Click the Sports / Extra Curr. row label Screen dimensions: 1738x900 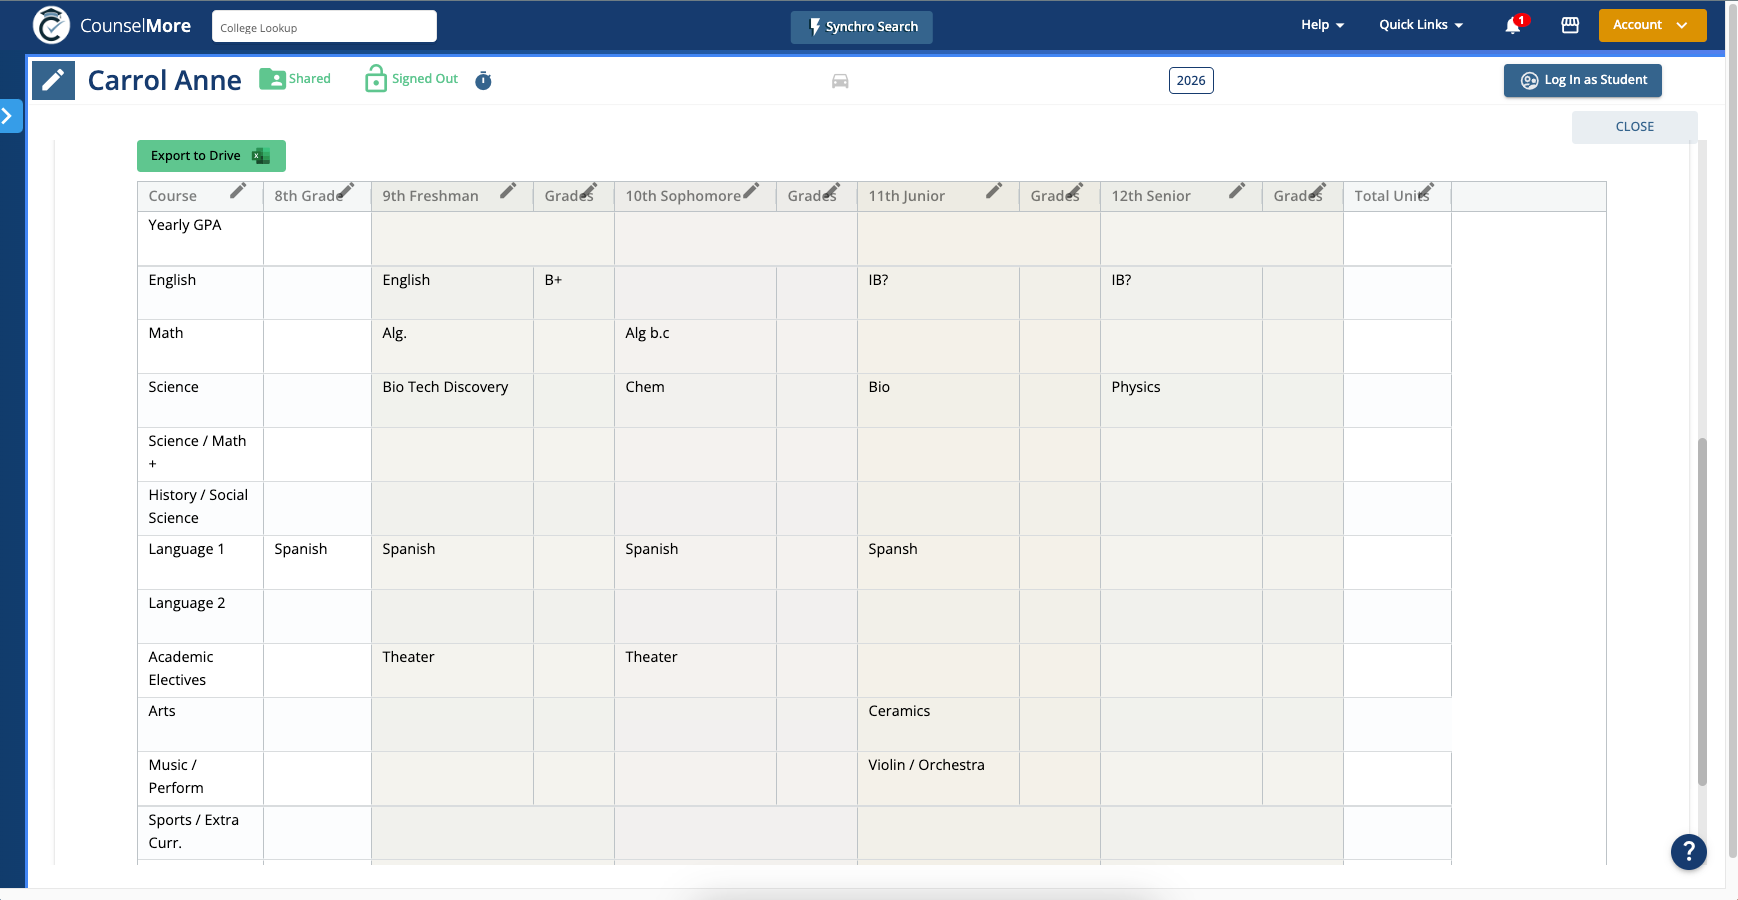pyautogui.click(x=194, y=832)
